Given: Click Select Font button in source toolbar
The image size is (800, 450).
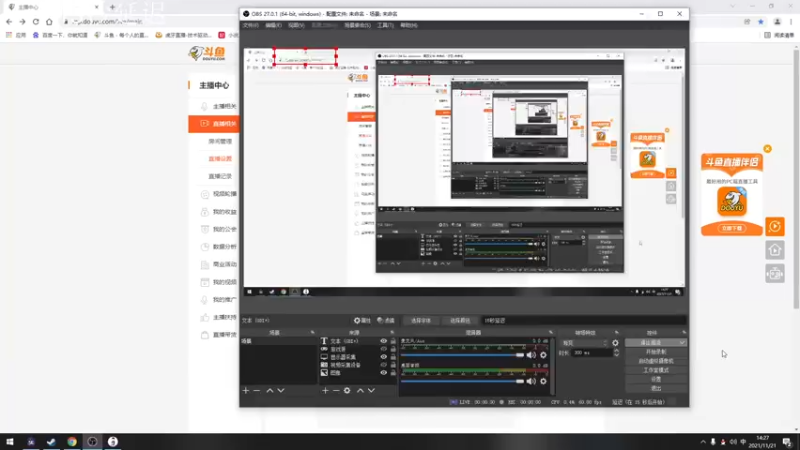Looking at the screenshot, I should point(421,320).
